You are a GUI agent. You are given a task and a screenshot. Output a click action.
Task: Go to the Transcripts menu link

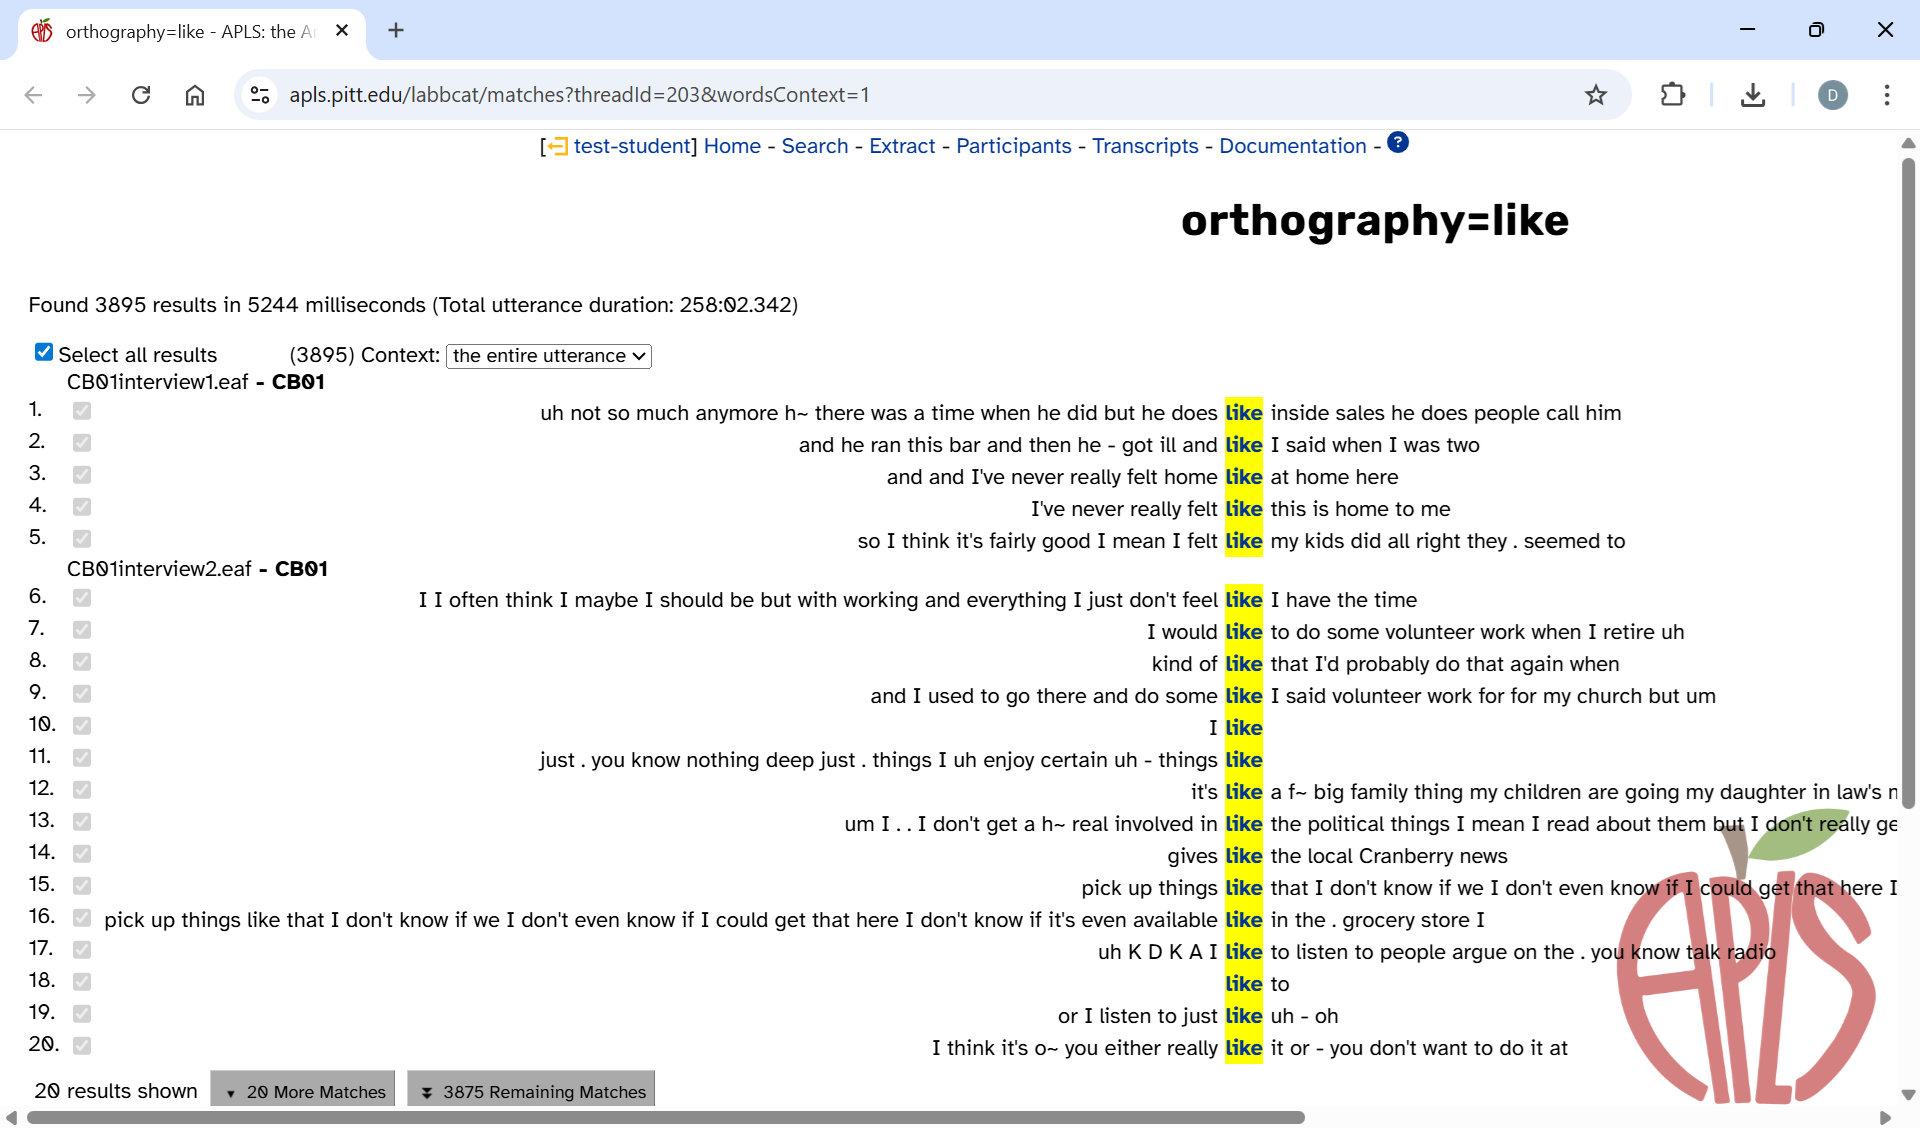coord(1144,146)
